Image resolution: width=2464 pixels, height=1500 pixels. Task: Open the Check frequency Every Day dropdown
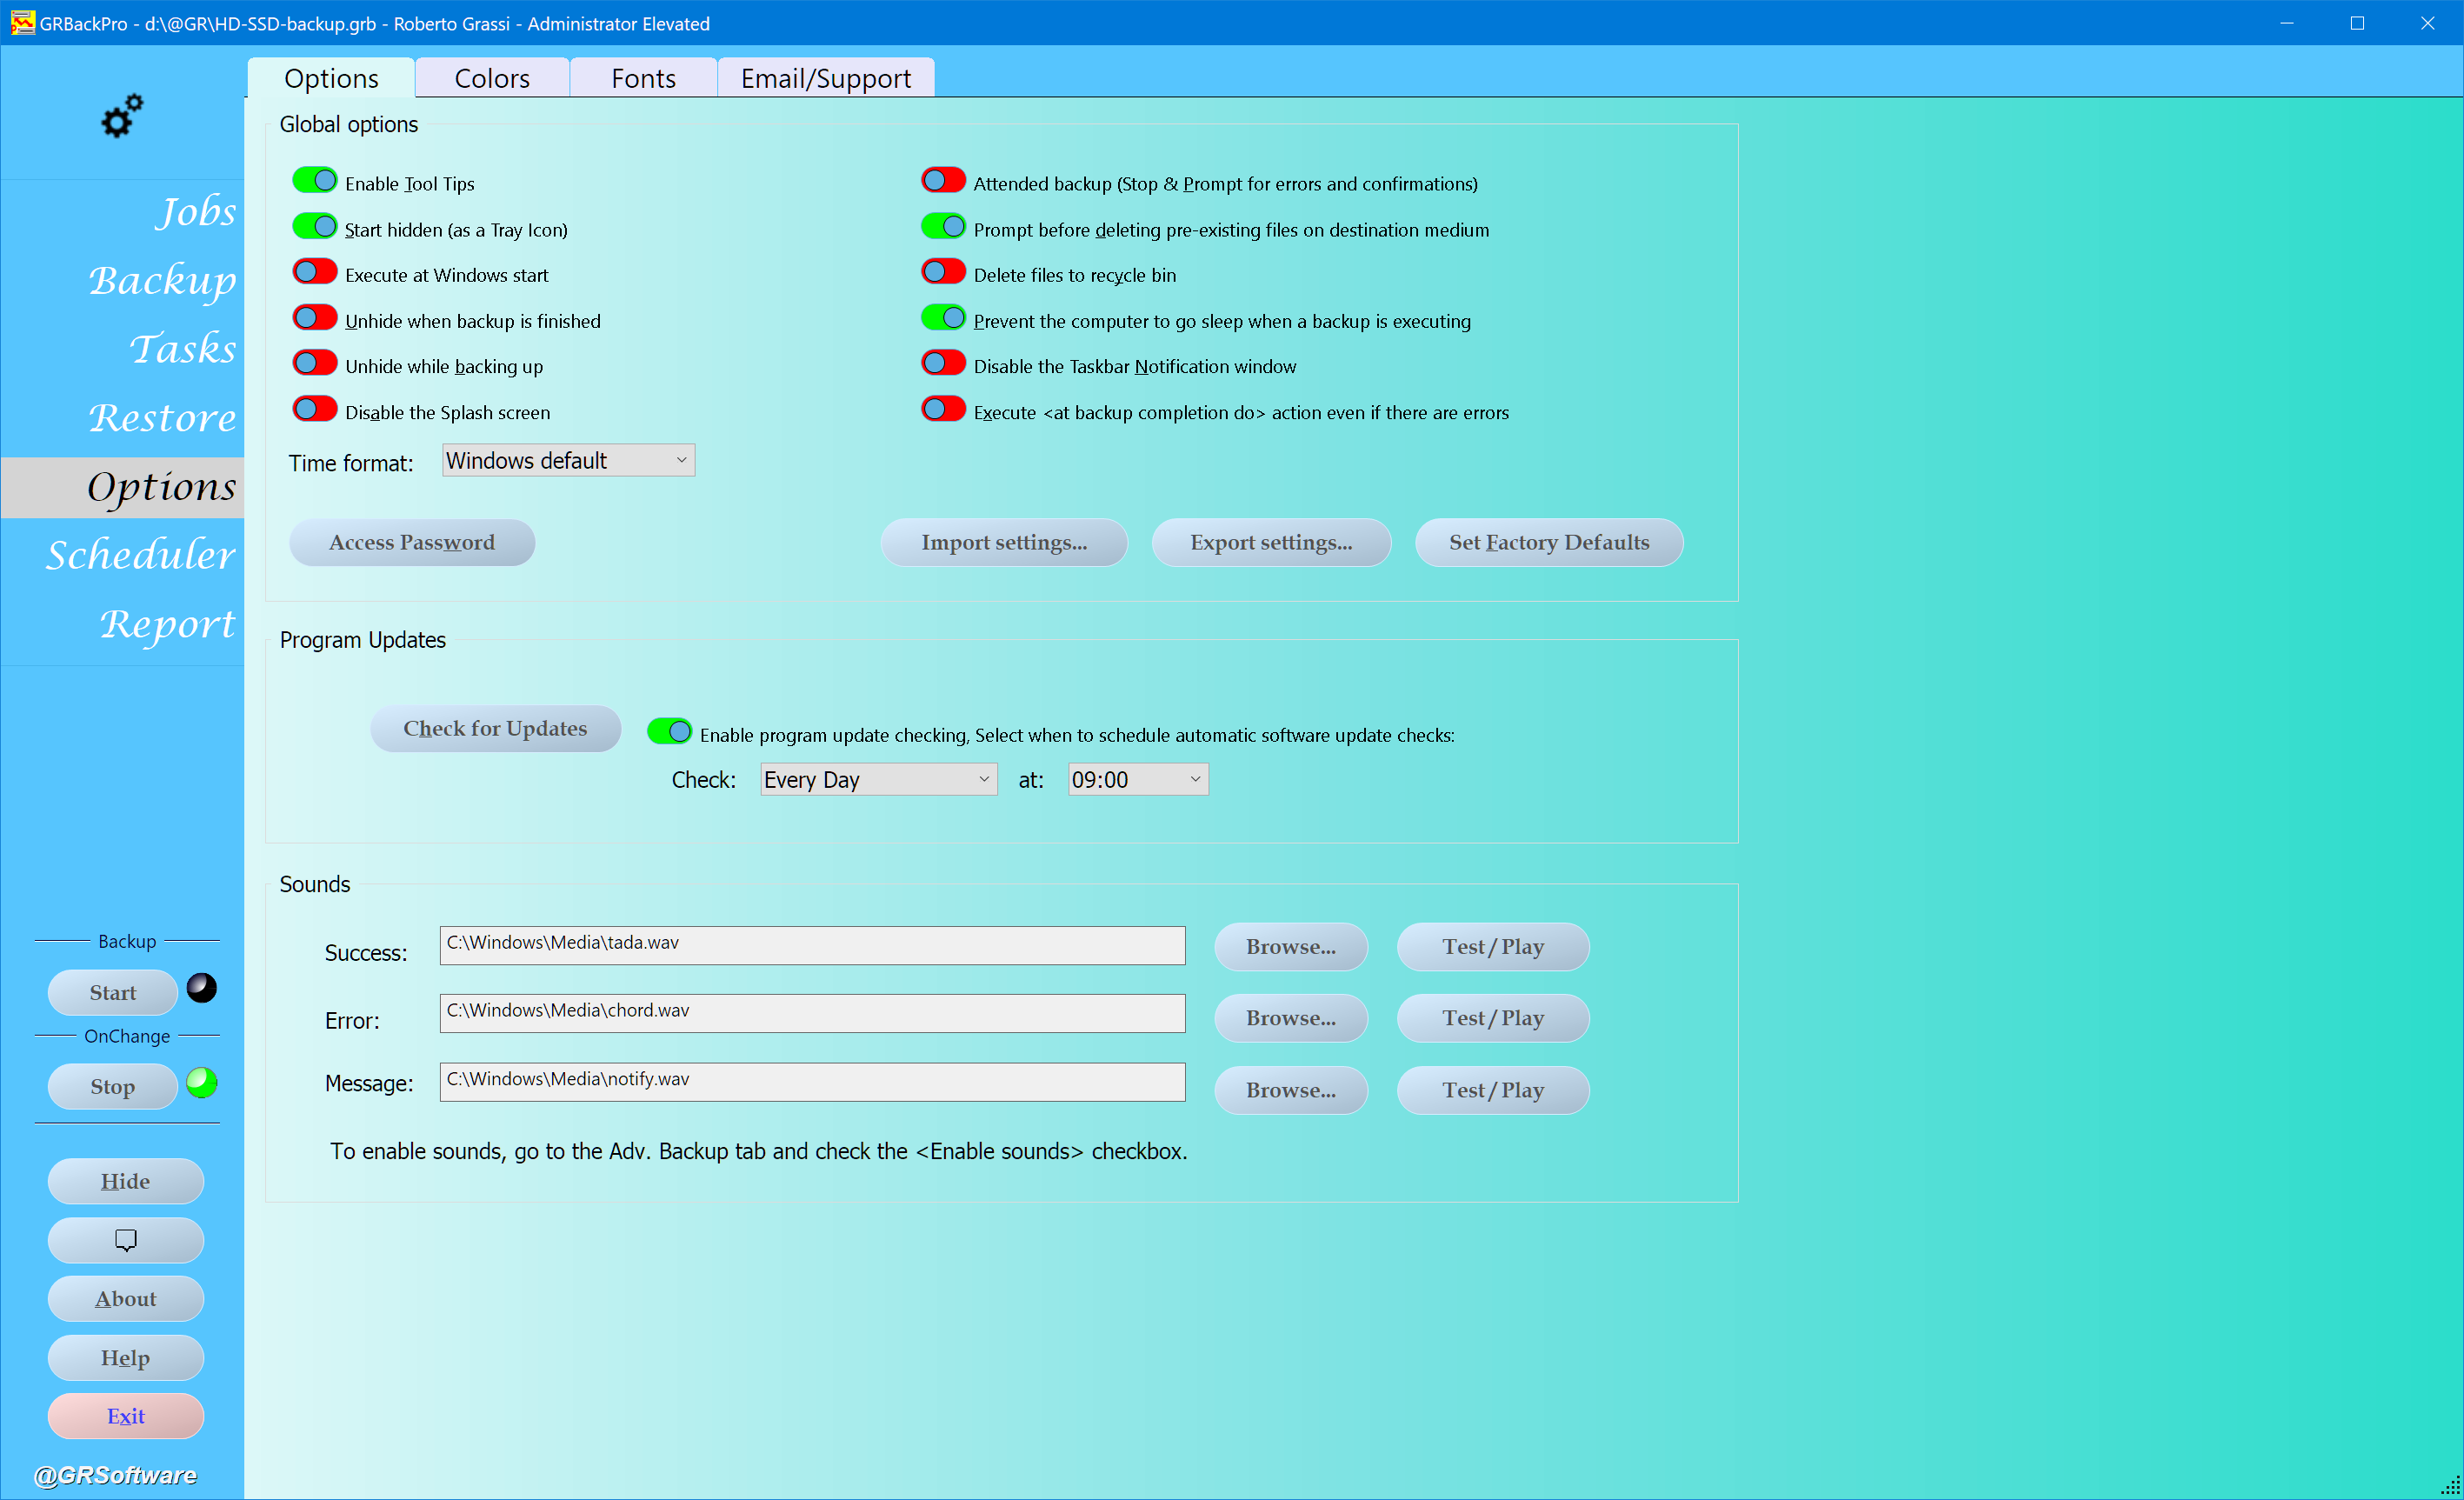(878, 779)
